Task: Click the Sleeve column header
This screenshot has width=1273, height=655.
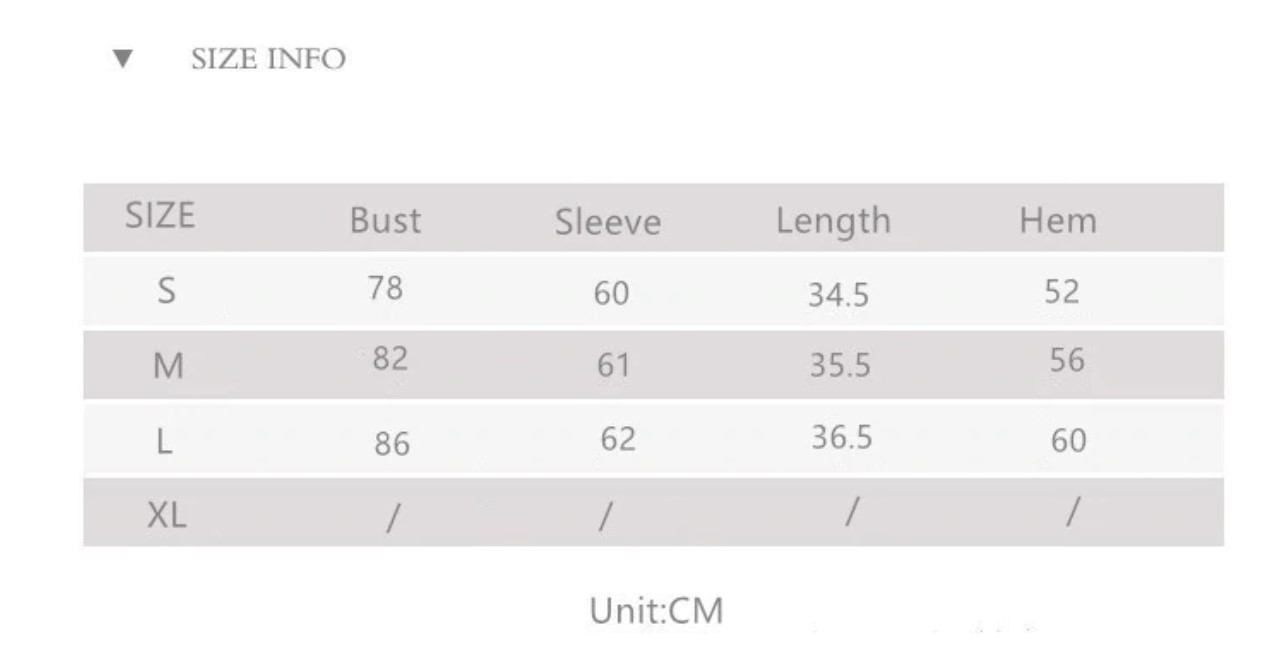Action: coord(608,223)
